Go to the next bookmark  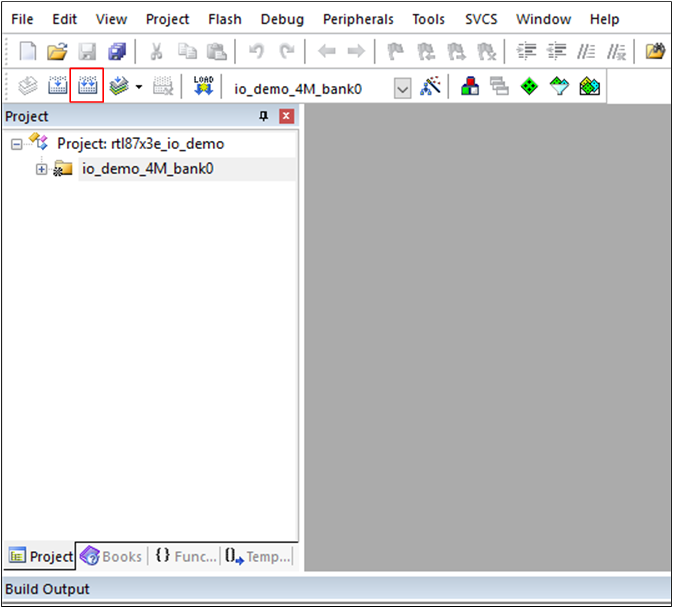click(x=456, y=51)
